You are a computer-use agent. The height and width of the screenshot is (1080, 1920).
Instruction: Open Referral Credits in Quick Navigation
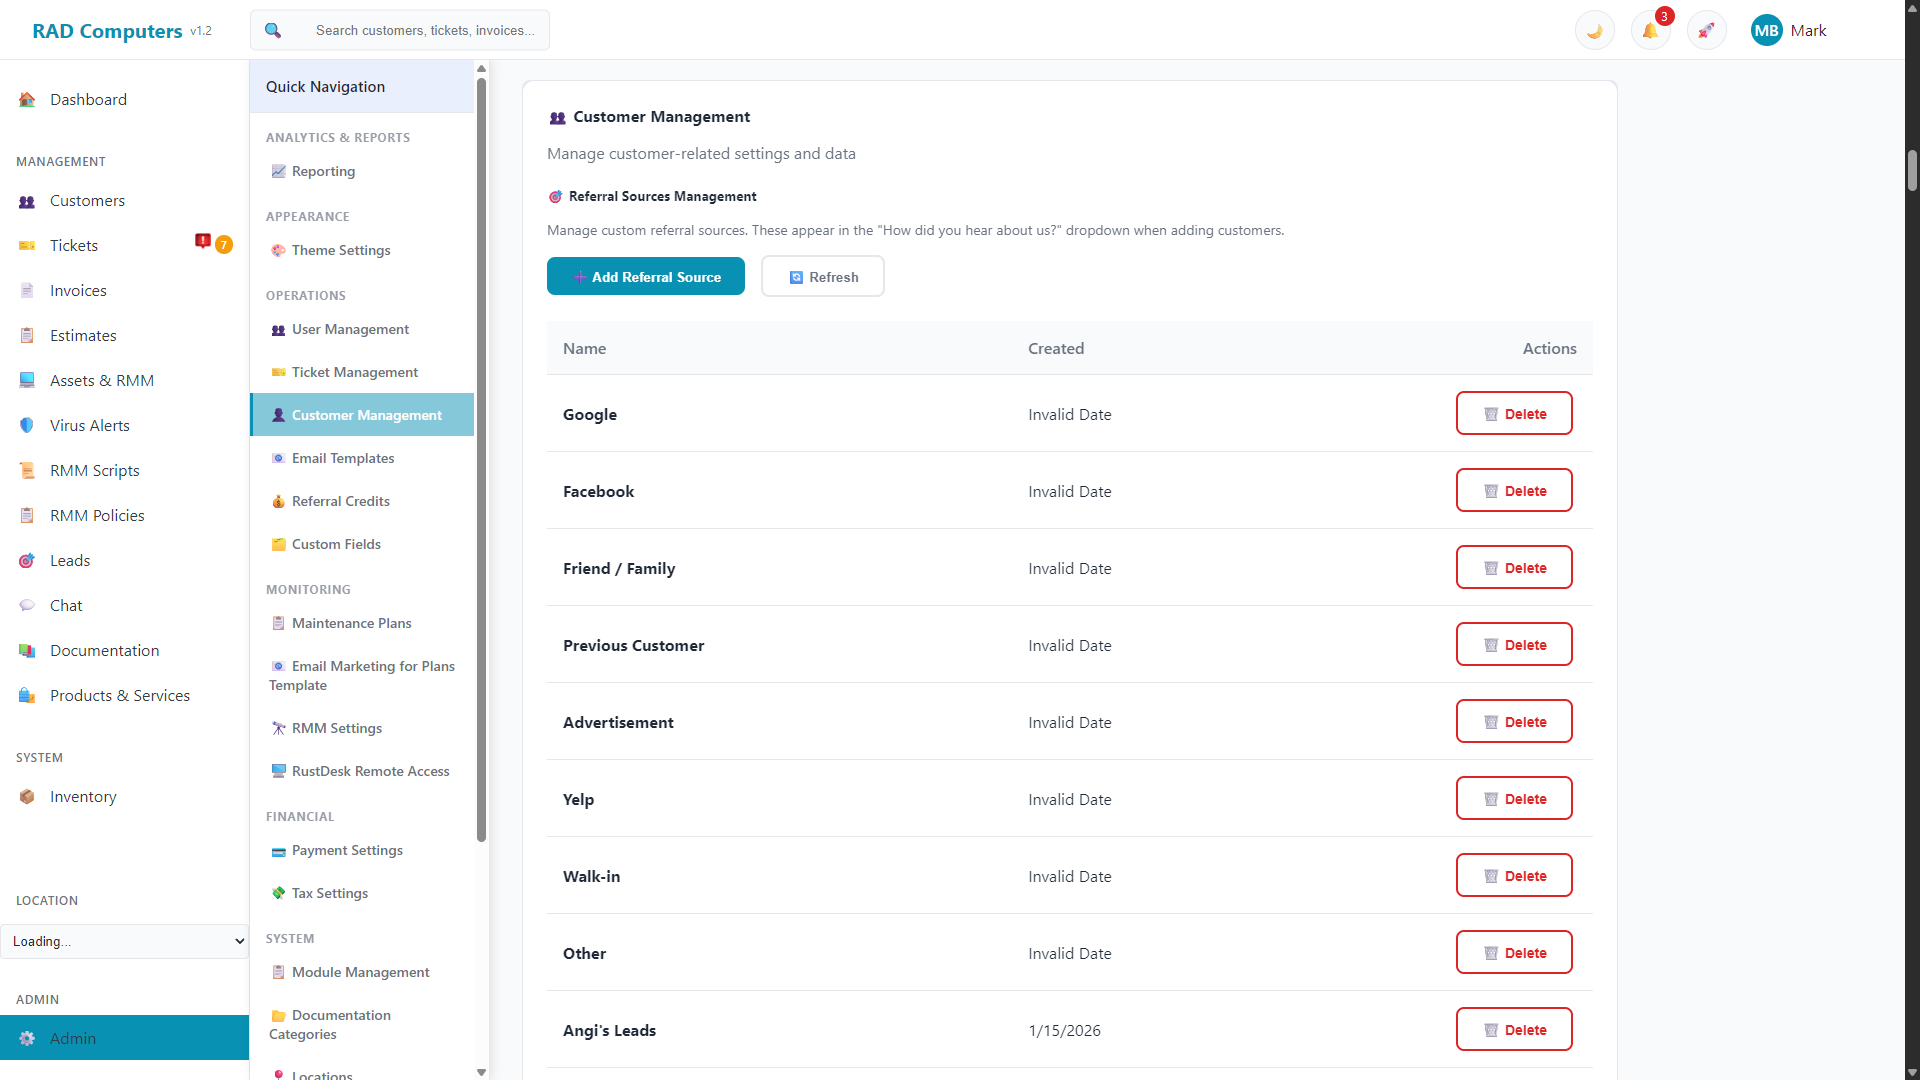point(340,501)
